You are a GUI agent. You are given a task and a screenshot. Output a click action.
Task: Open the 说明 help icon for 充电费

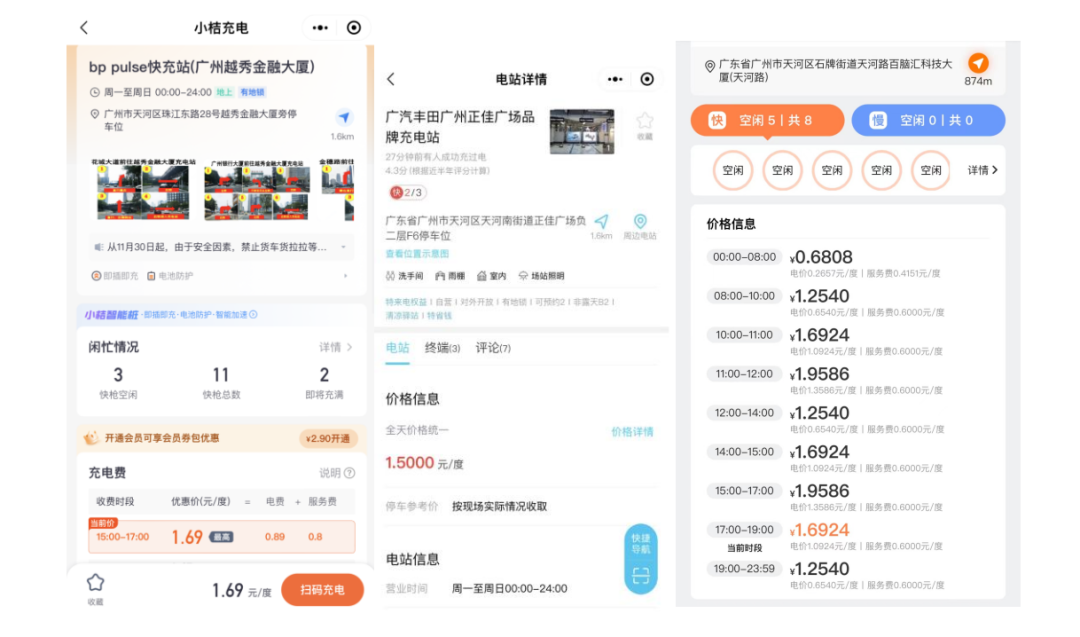(349, 472)
